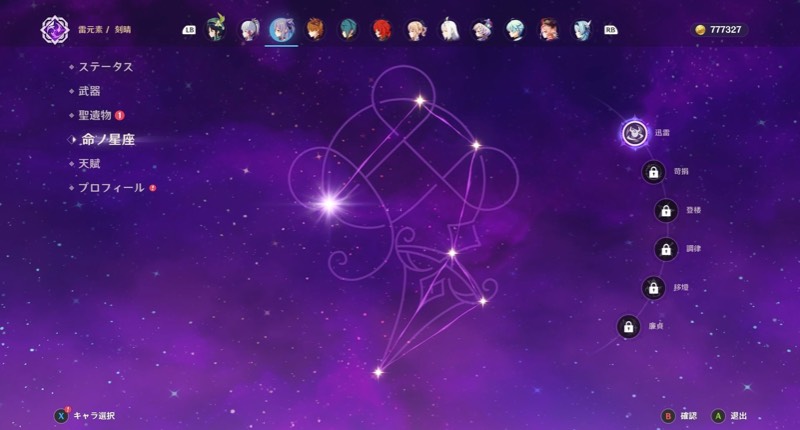Screen dimensions: 800x430
Task: Open the 聖遺物 menu
Action: [x=95, y=115]
